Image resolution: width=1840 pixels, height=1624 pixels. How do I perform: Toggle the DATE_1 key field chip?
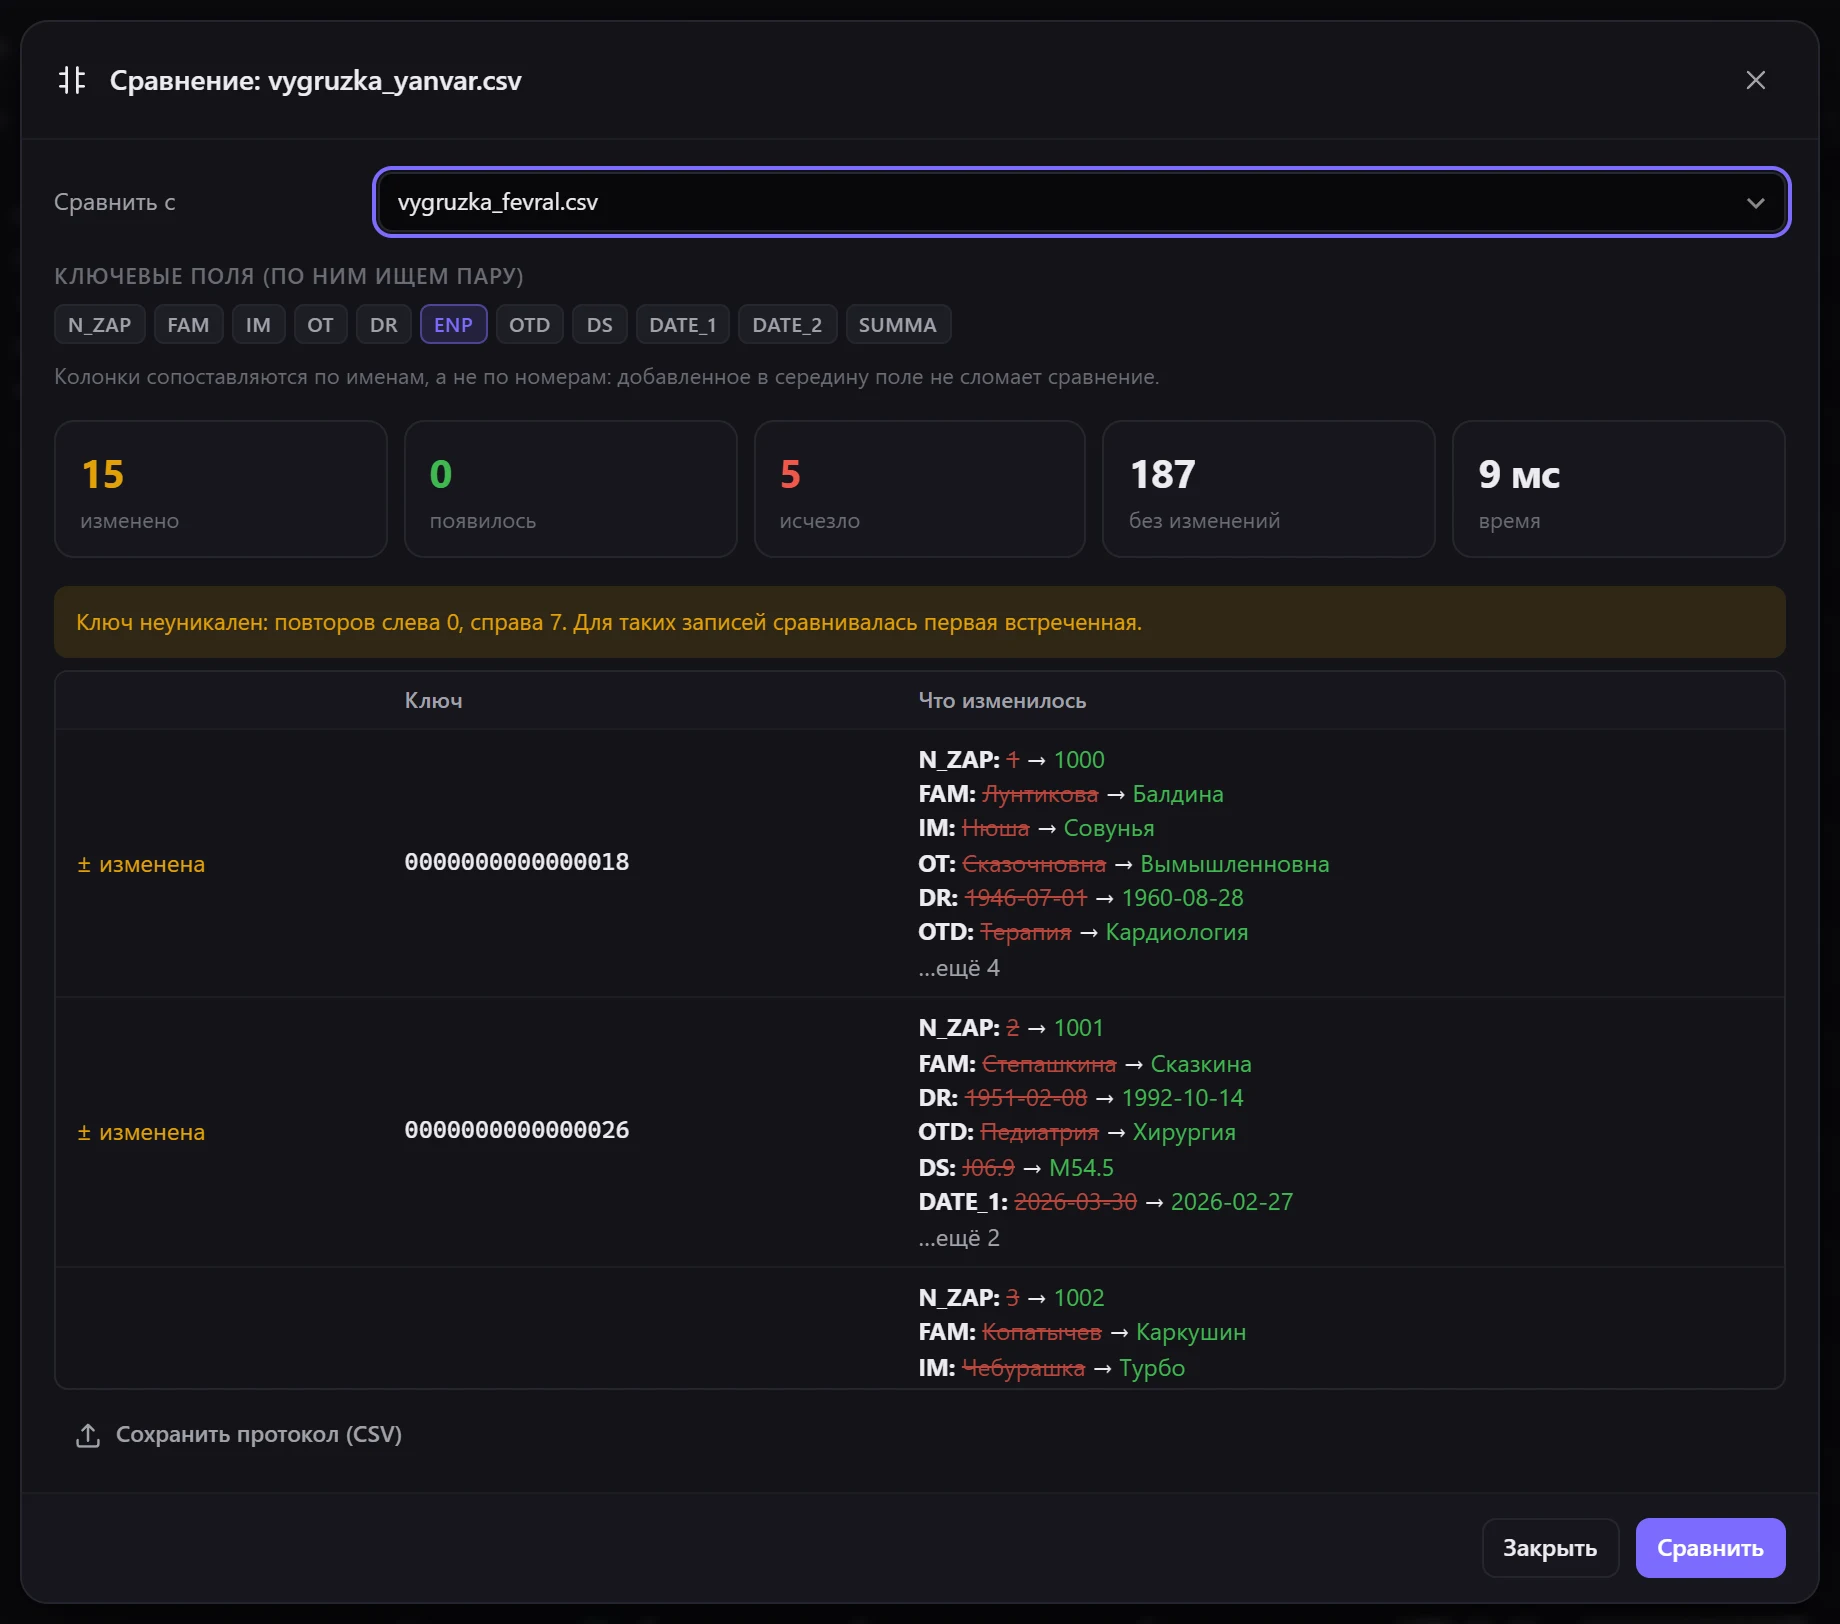[682, 325]
